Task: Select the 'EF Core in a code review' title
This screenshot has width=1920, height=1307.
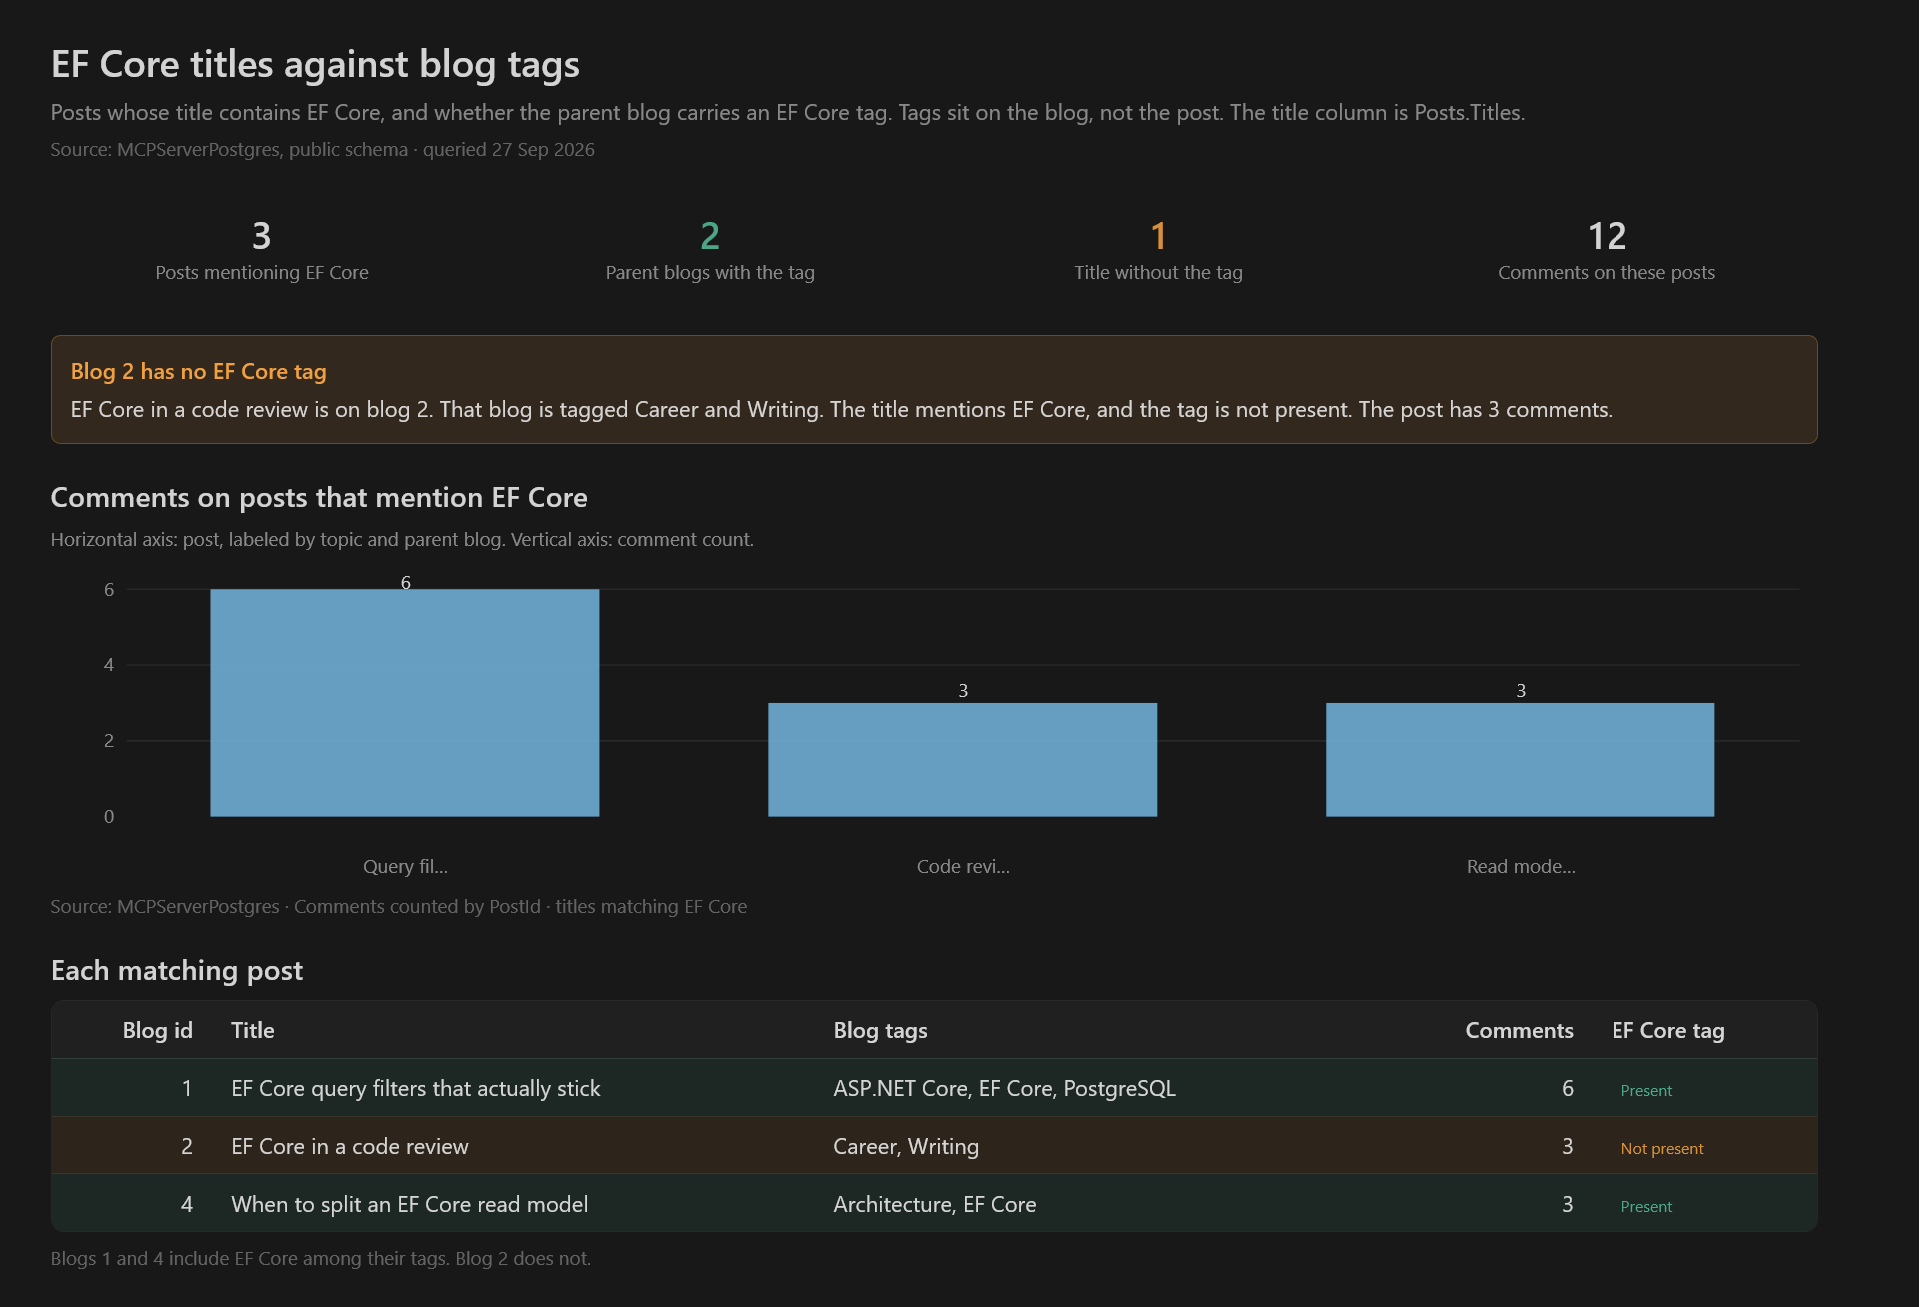Action: [350, 1146]
